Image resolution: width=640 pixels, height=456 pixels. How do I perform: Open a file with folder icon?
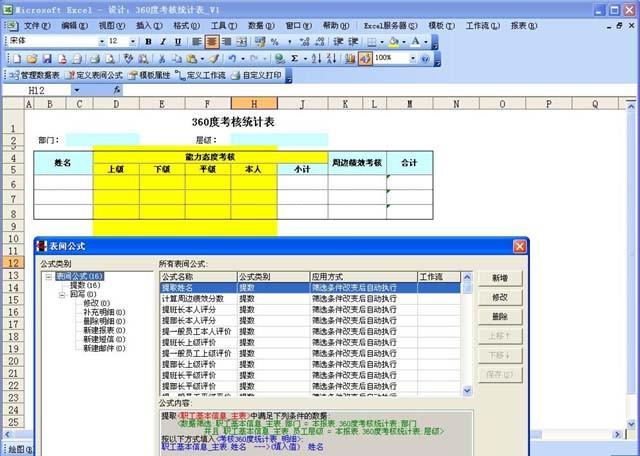32,59
